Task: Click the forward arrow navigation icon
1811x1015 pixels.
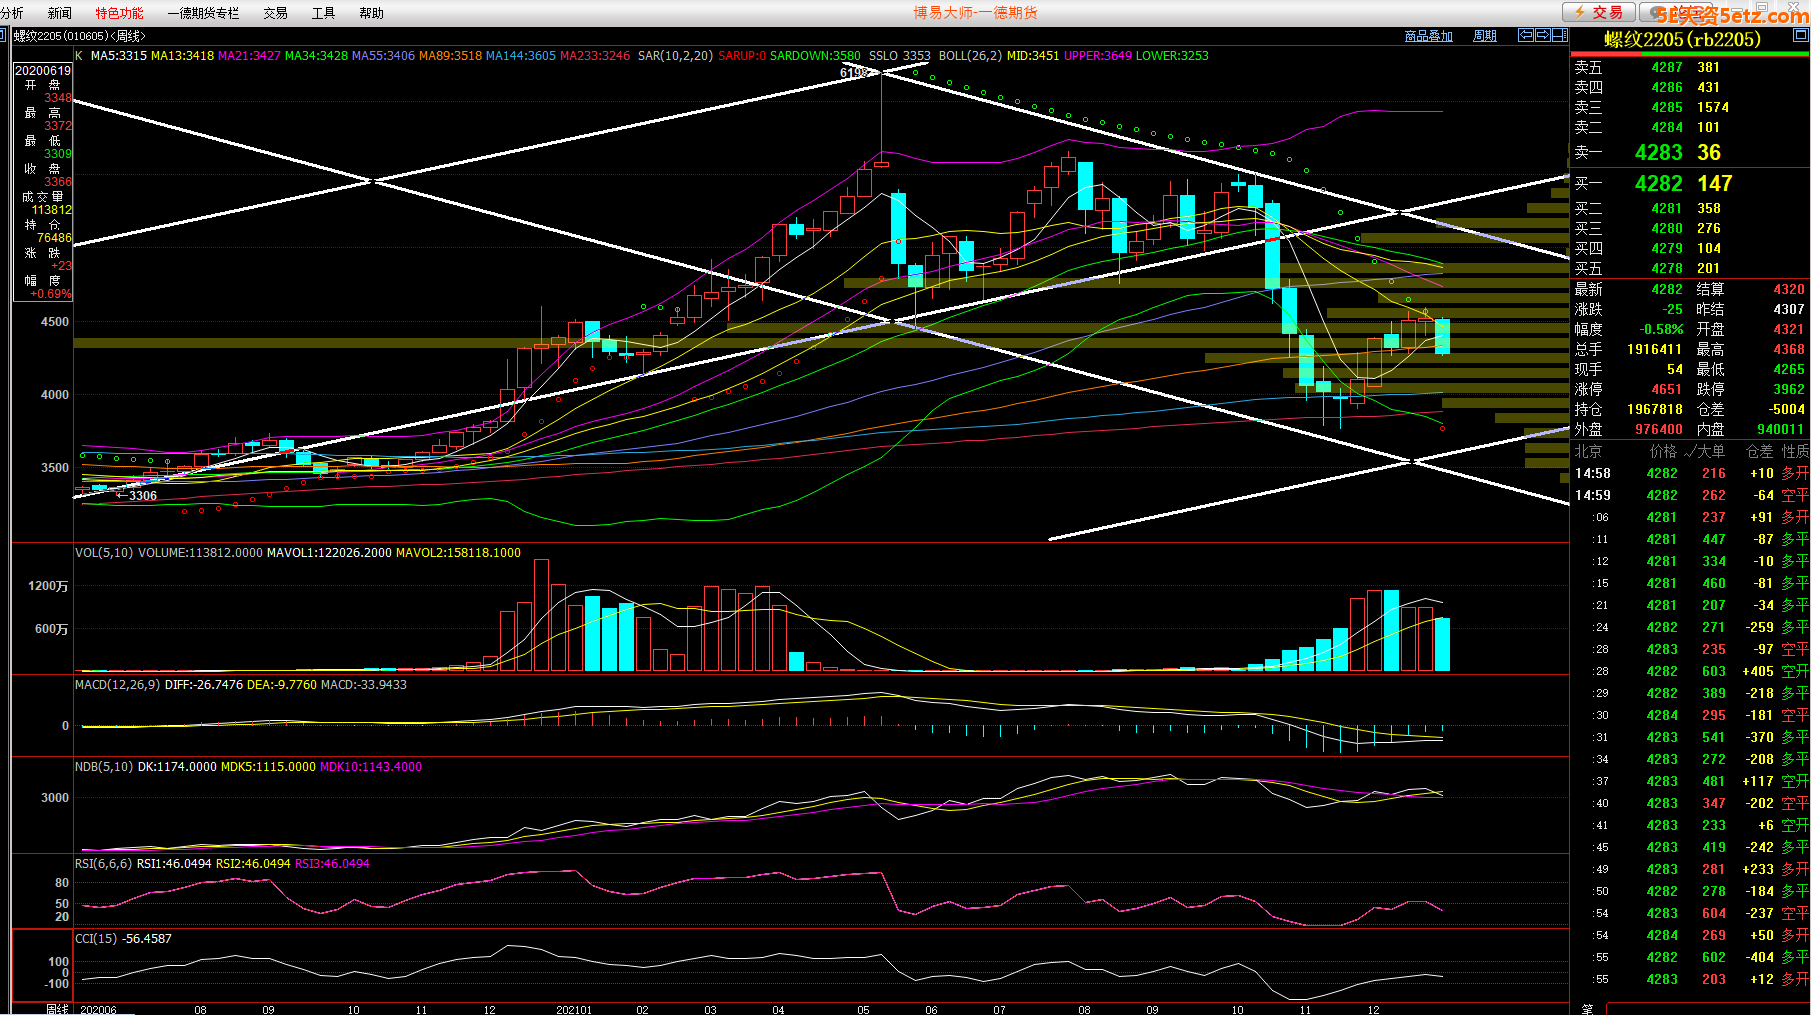Action: (x=1543, y=35)
